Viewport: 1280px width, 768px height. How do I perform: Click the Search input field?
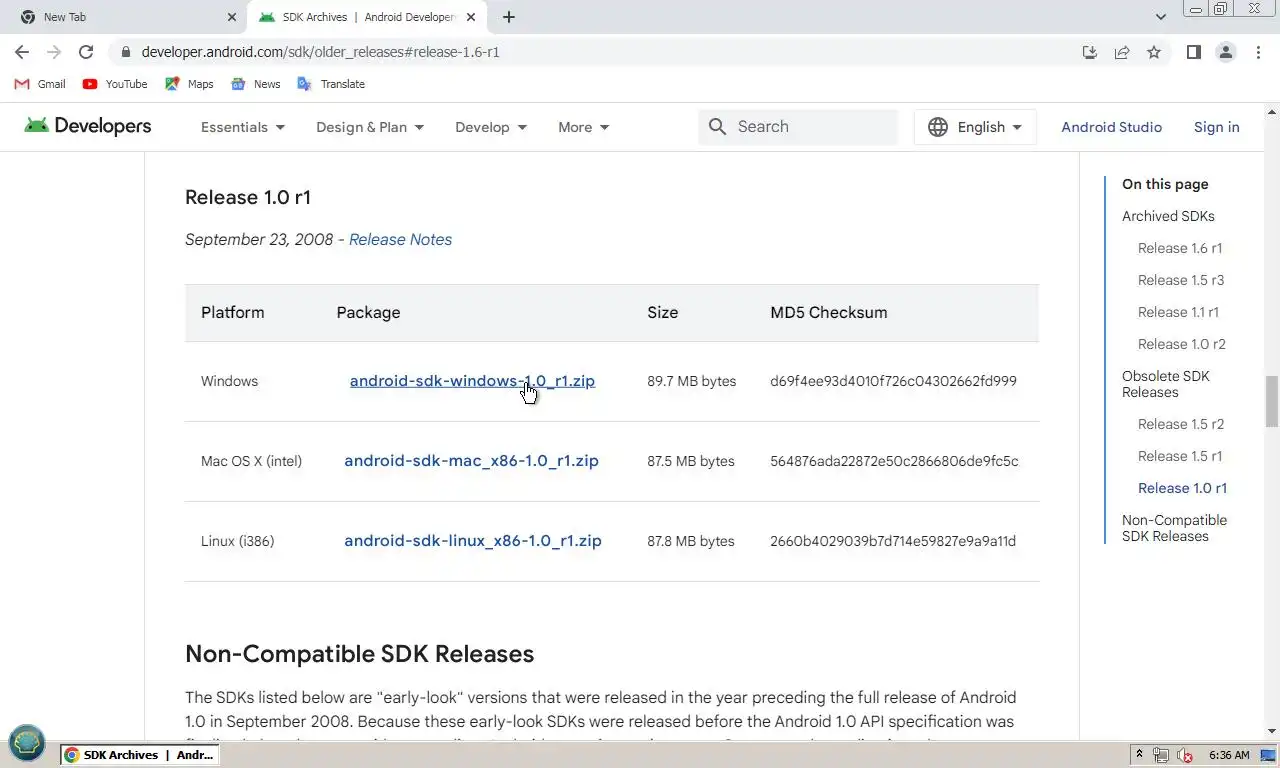click(810, 127)
